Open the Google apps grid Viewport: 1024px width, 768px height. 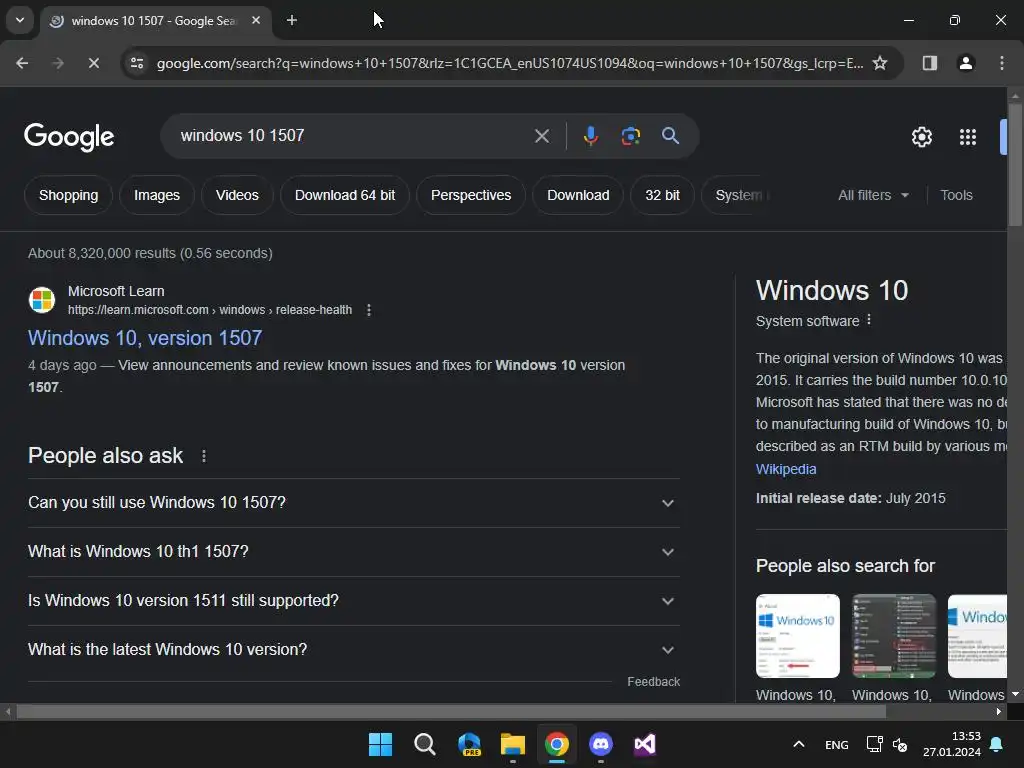click(968, 137)
